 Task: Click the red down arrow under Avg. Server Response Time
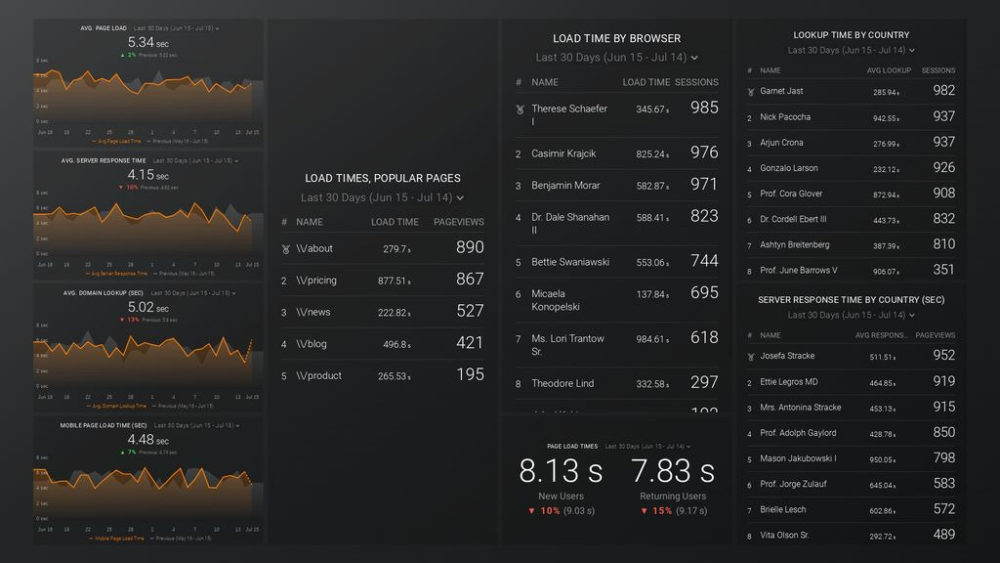(121, 187)
